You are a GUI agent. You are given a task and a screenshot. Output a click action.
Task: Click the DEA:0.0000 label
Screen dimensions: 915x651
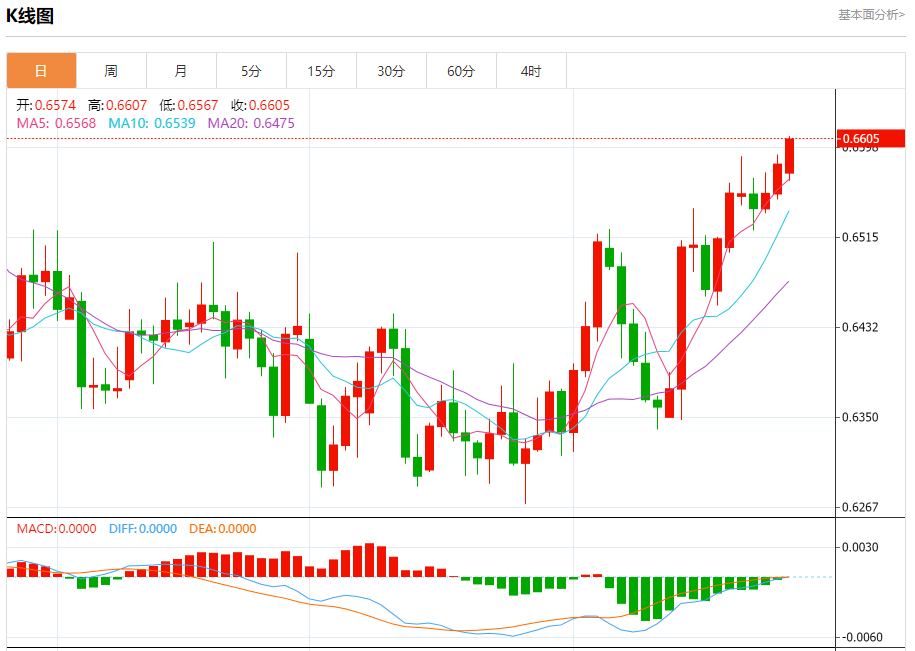[223, 529]
